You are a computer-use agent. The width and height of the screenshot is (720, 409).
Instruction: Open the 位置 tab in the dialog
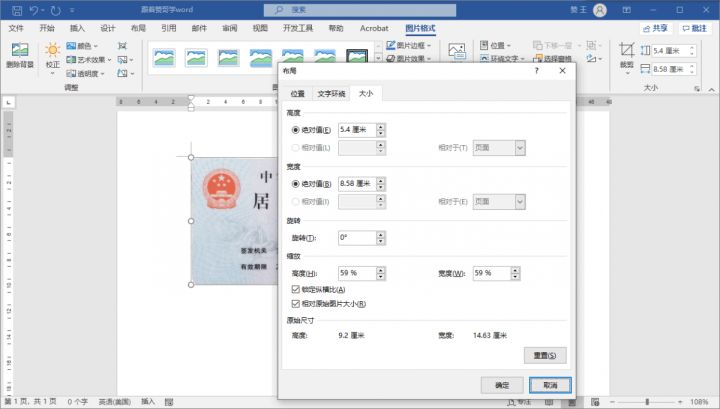tap(298, 94)
